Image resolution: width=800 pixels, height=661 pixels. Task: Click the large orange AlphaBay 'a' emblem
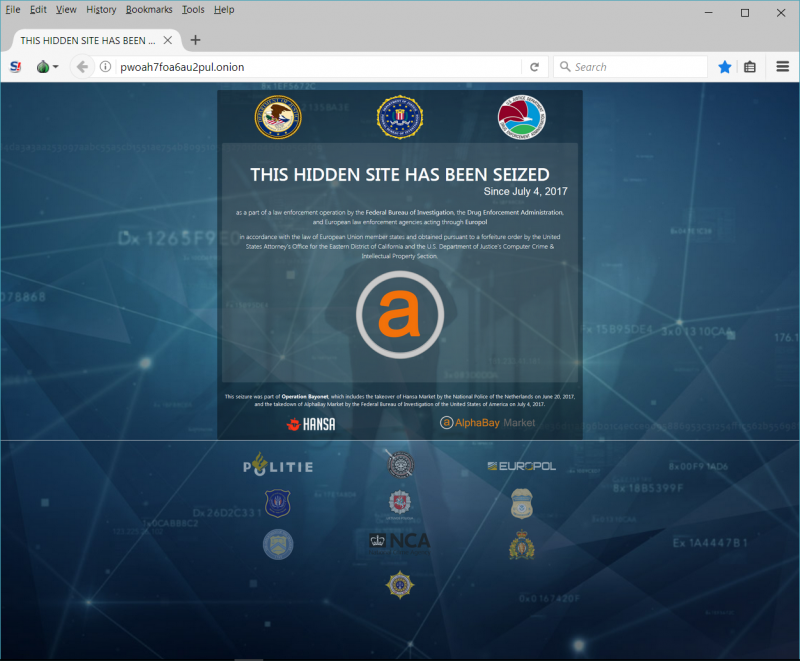point(399,315)
